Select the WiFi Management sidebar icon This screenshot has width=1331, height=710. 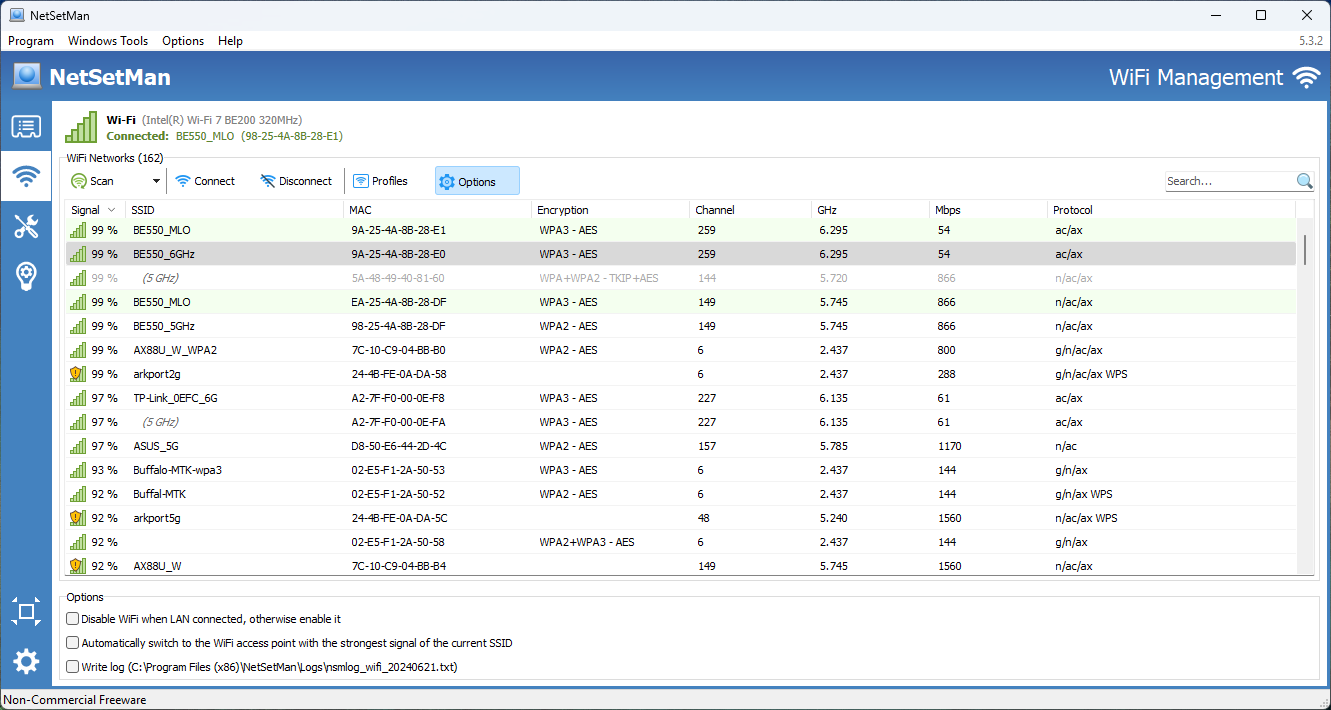pos(26,177)
